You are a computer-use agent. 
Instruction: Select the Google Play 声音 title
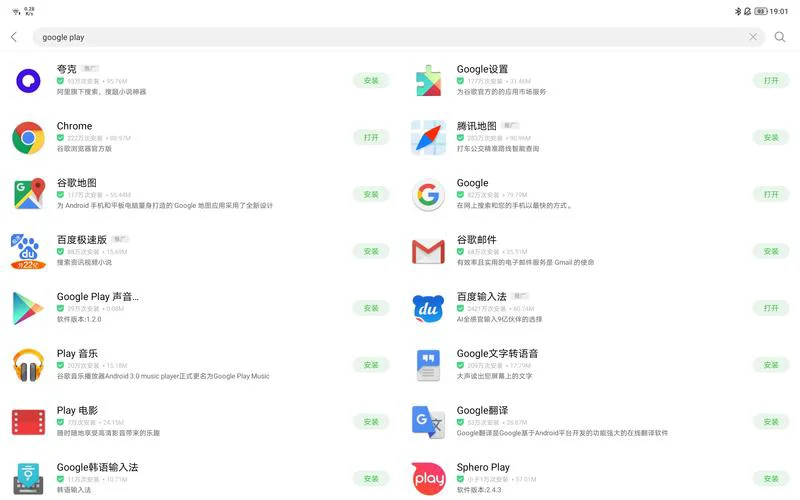(x=97, y=297)
